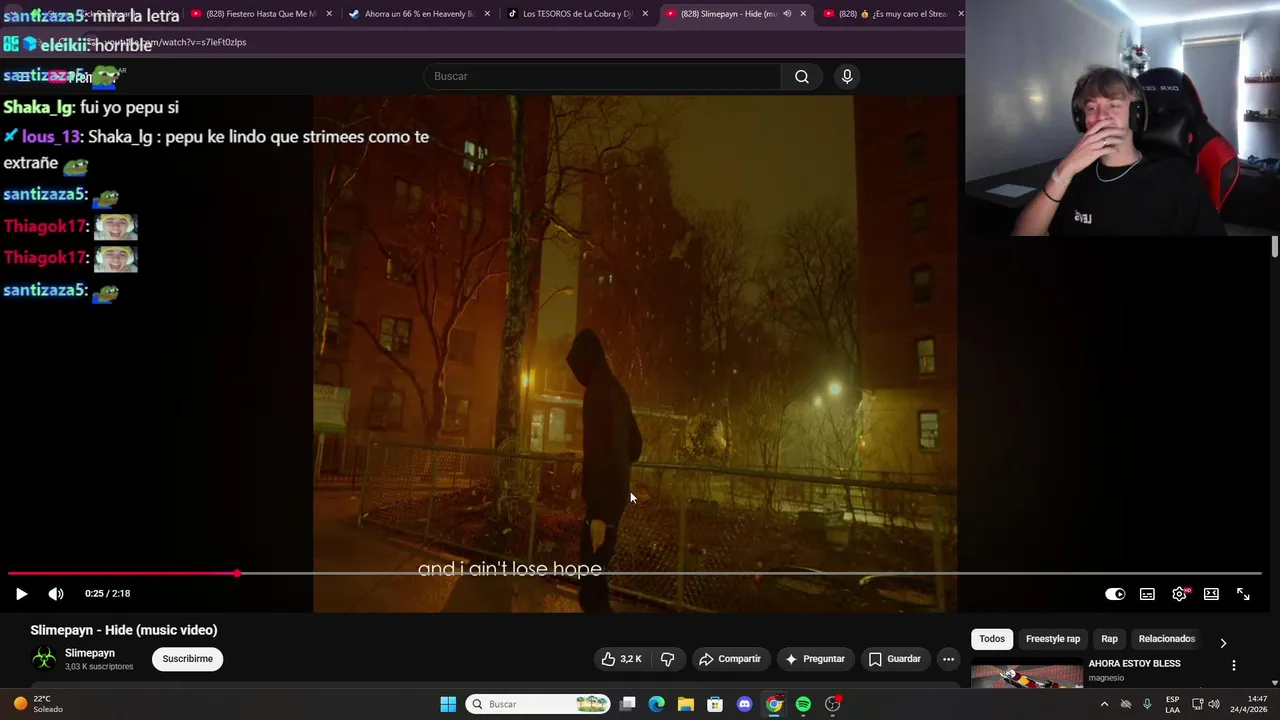Close the Los TESOROS de La Cobra tab

pos(645,14)
